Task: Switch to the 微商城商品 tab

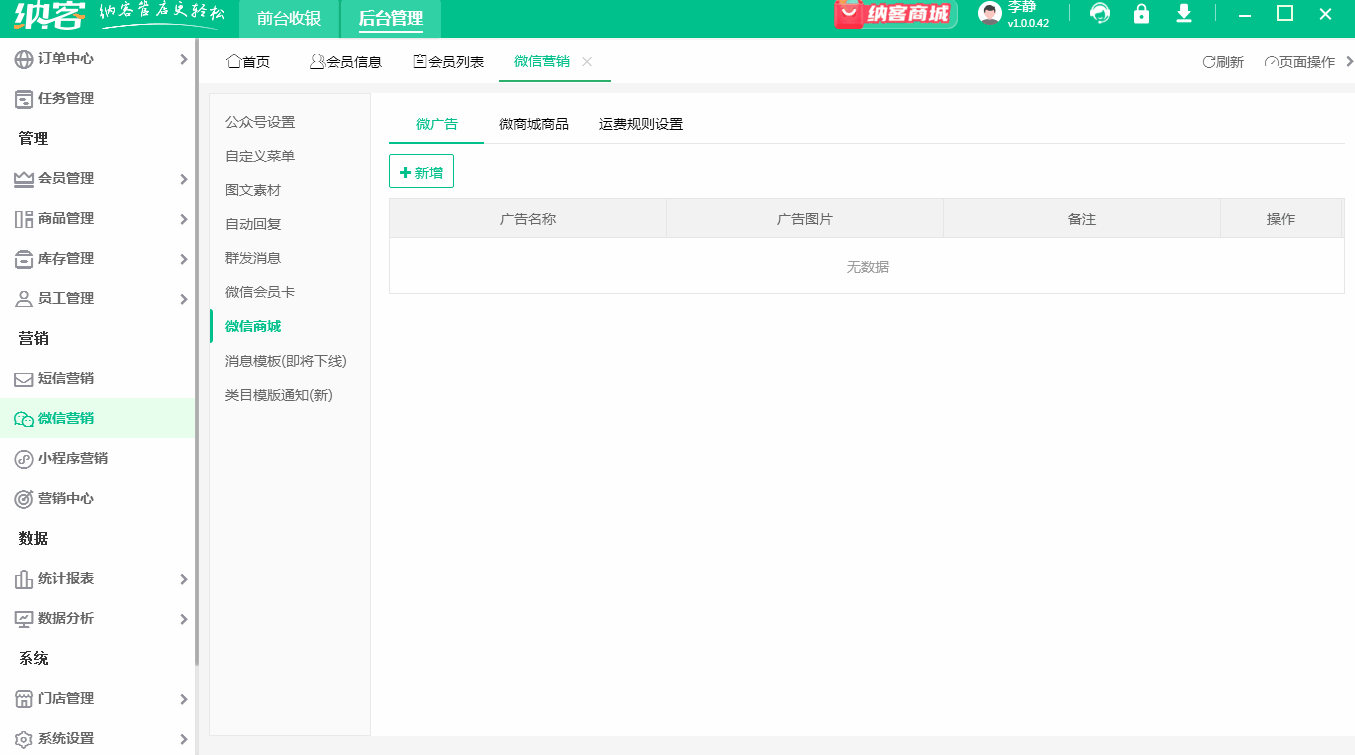Action: [x=533, y=123]
